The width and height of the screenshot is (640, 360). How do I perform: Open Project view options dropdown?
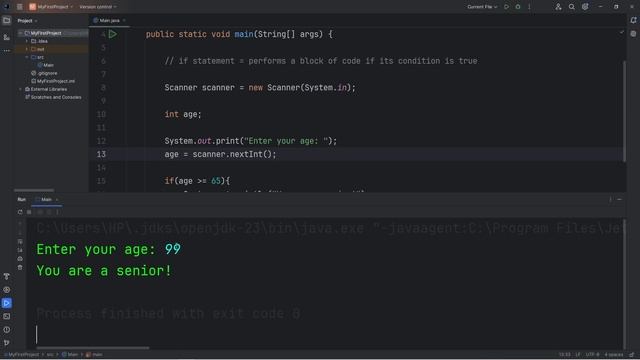pyautogui.click(x=27, y=21)
